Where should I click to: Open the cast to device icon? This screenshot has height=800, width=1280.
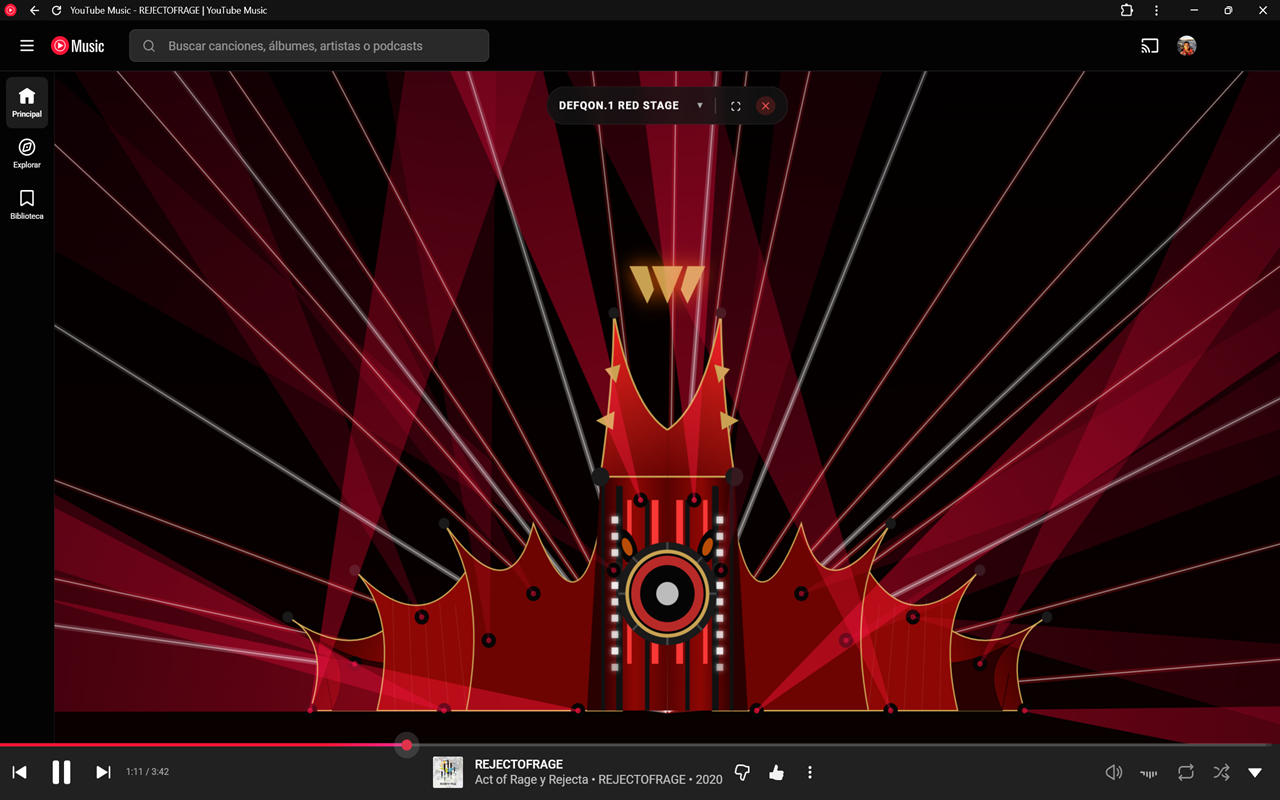[x=1150, y=46]
